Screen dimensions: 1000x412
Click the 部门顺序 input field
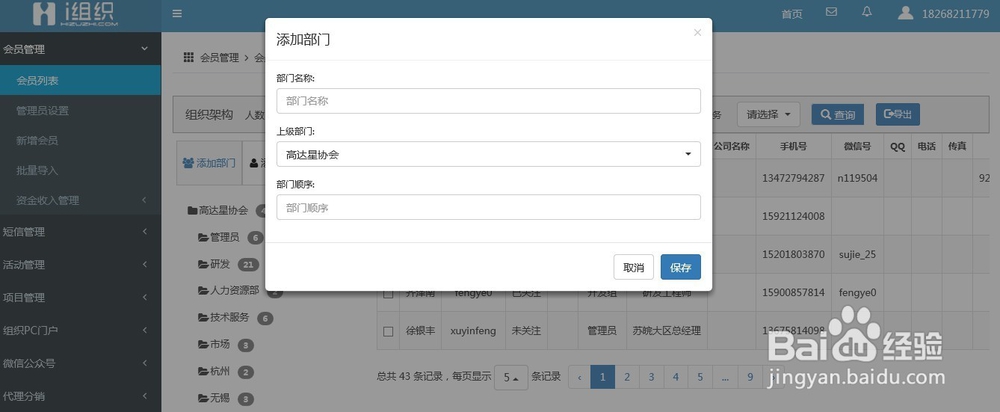489,207
